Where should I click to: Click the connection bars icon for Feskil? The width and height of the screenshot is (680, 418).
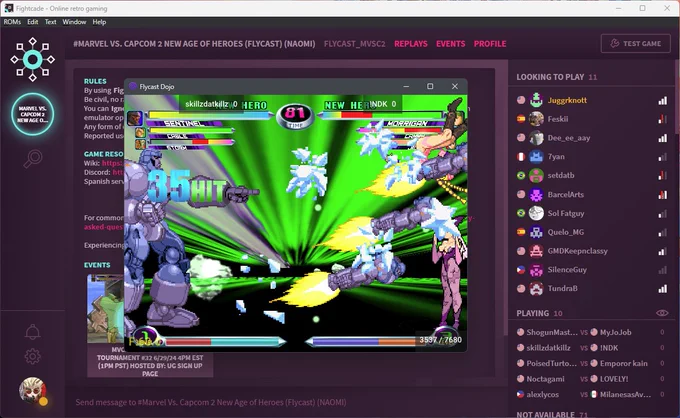(663, 119)
